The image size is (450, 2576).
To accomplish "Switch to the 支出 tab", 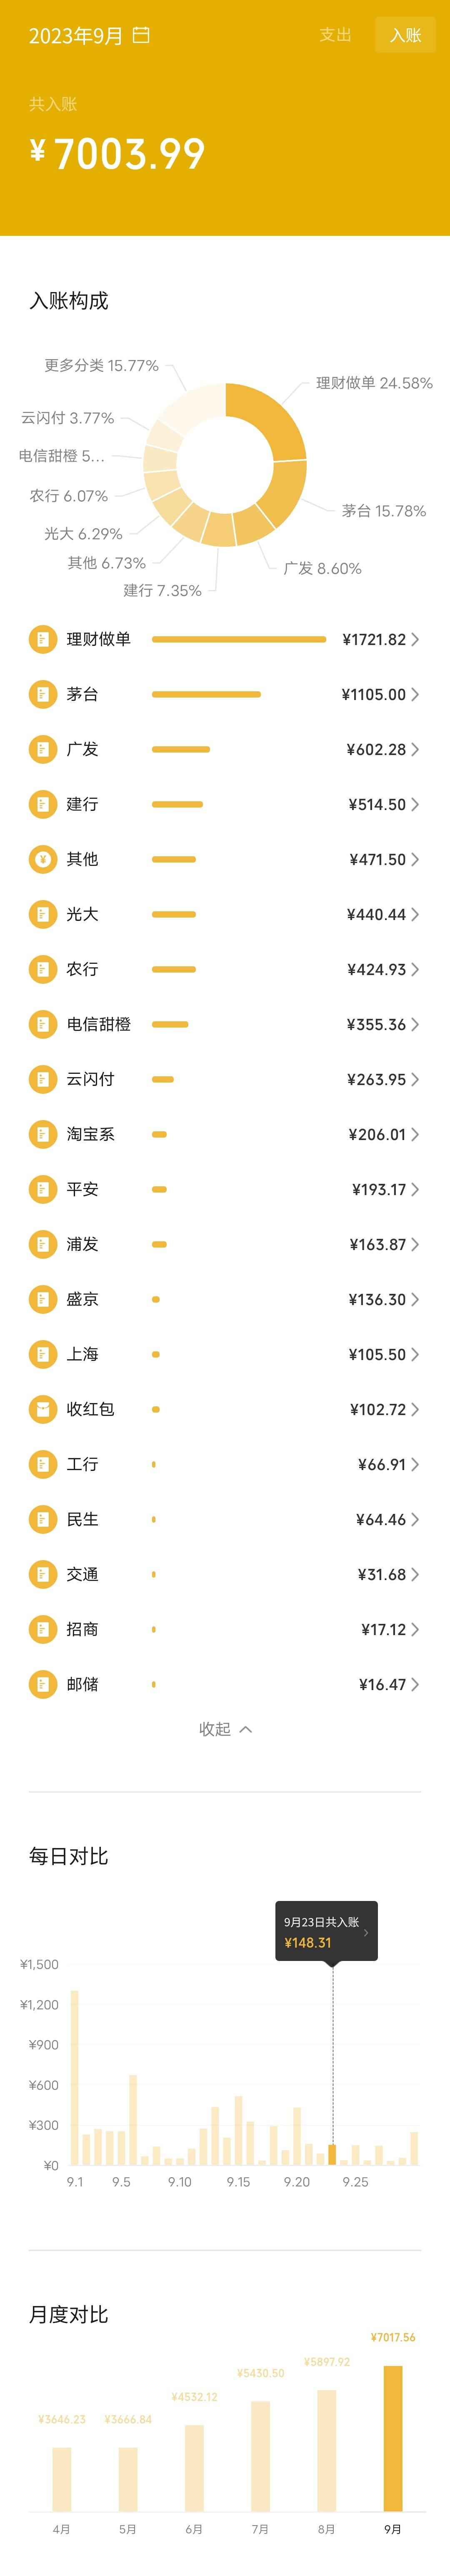I will (x=335, y=35).
